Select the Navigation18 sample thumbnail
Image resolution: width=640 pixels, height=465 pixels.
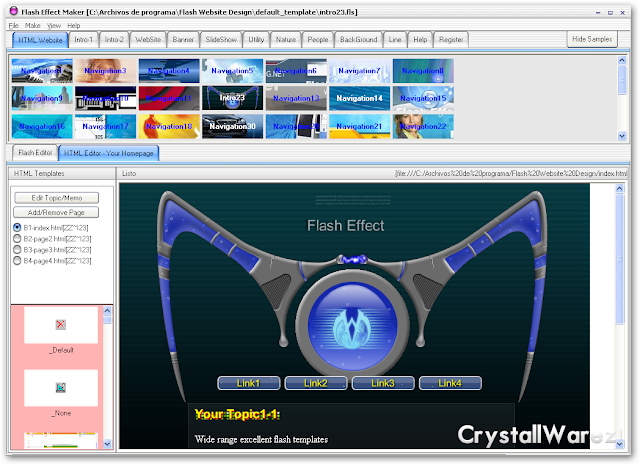point(169,126)
